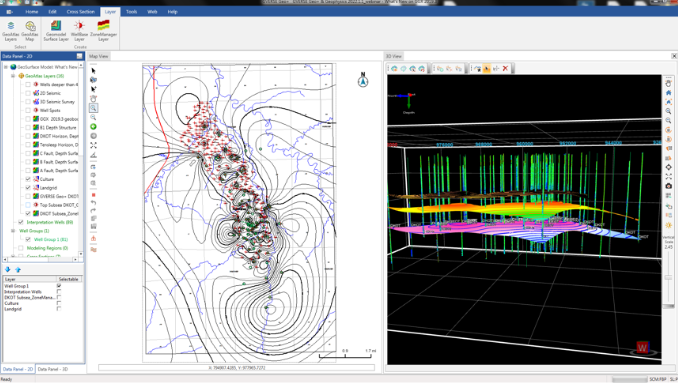Click the target crosshair icon in 3D side toolbar
Image resolution: width=678 pixels, height=383 pixels.
668,167
